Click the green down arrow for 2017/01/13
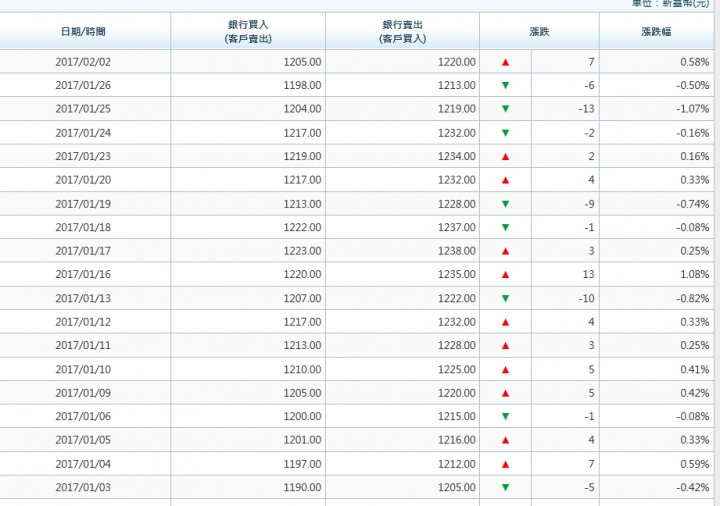 pos(506,299)
